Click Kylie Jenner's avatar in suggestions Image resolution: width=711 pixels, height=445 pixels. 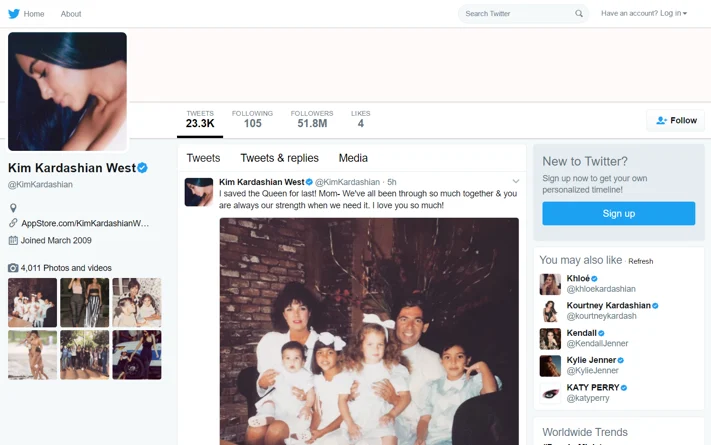click(x=550, y=366)
